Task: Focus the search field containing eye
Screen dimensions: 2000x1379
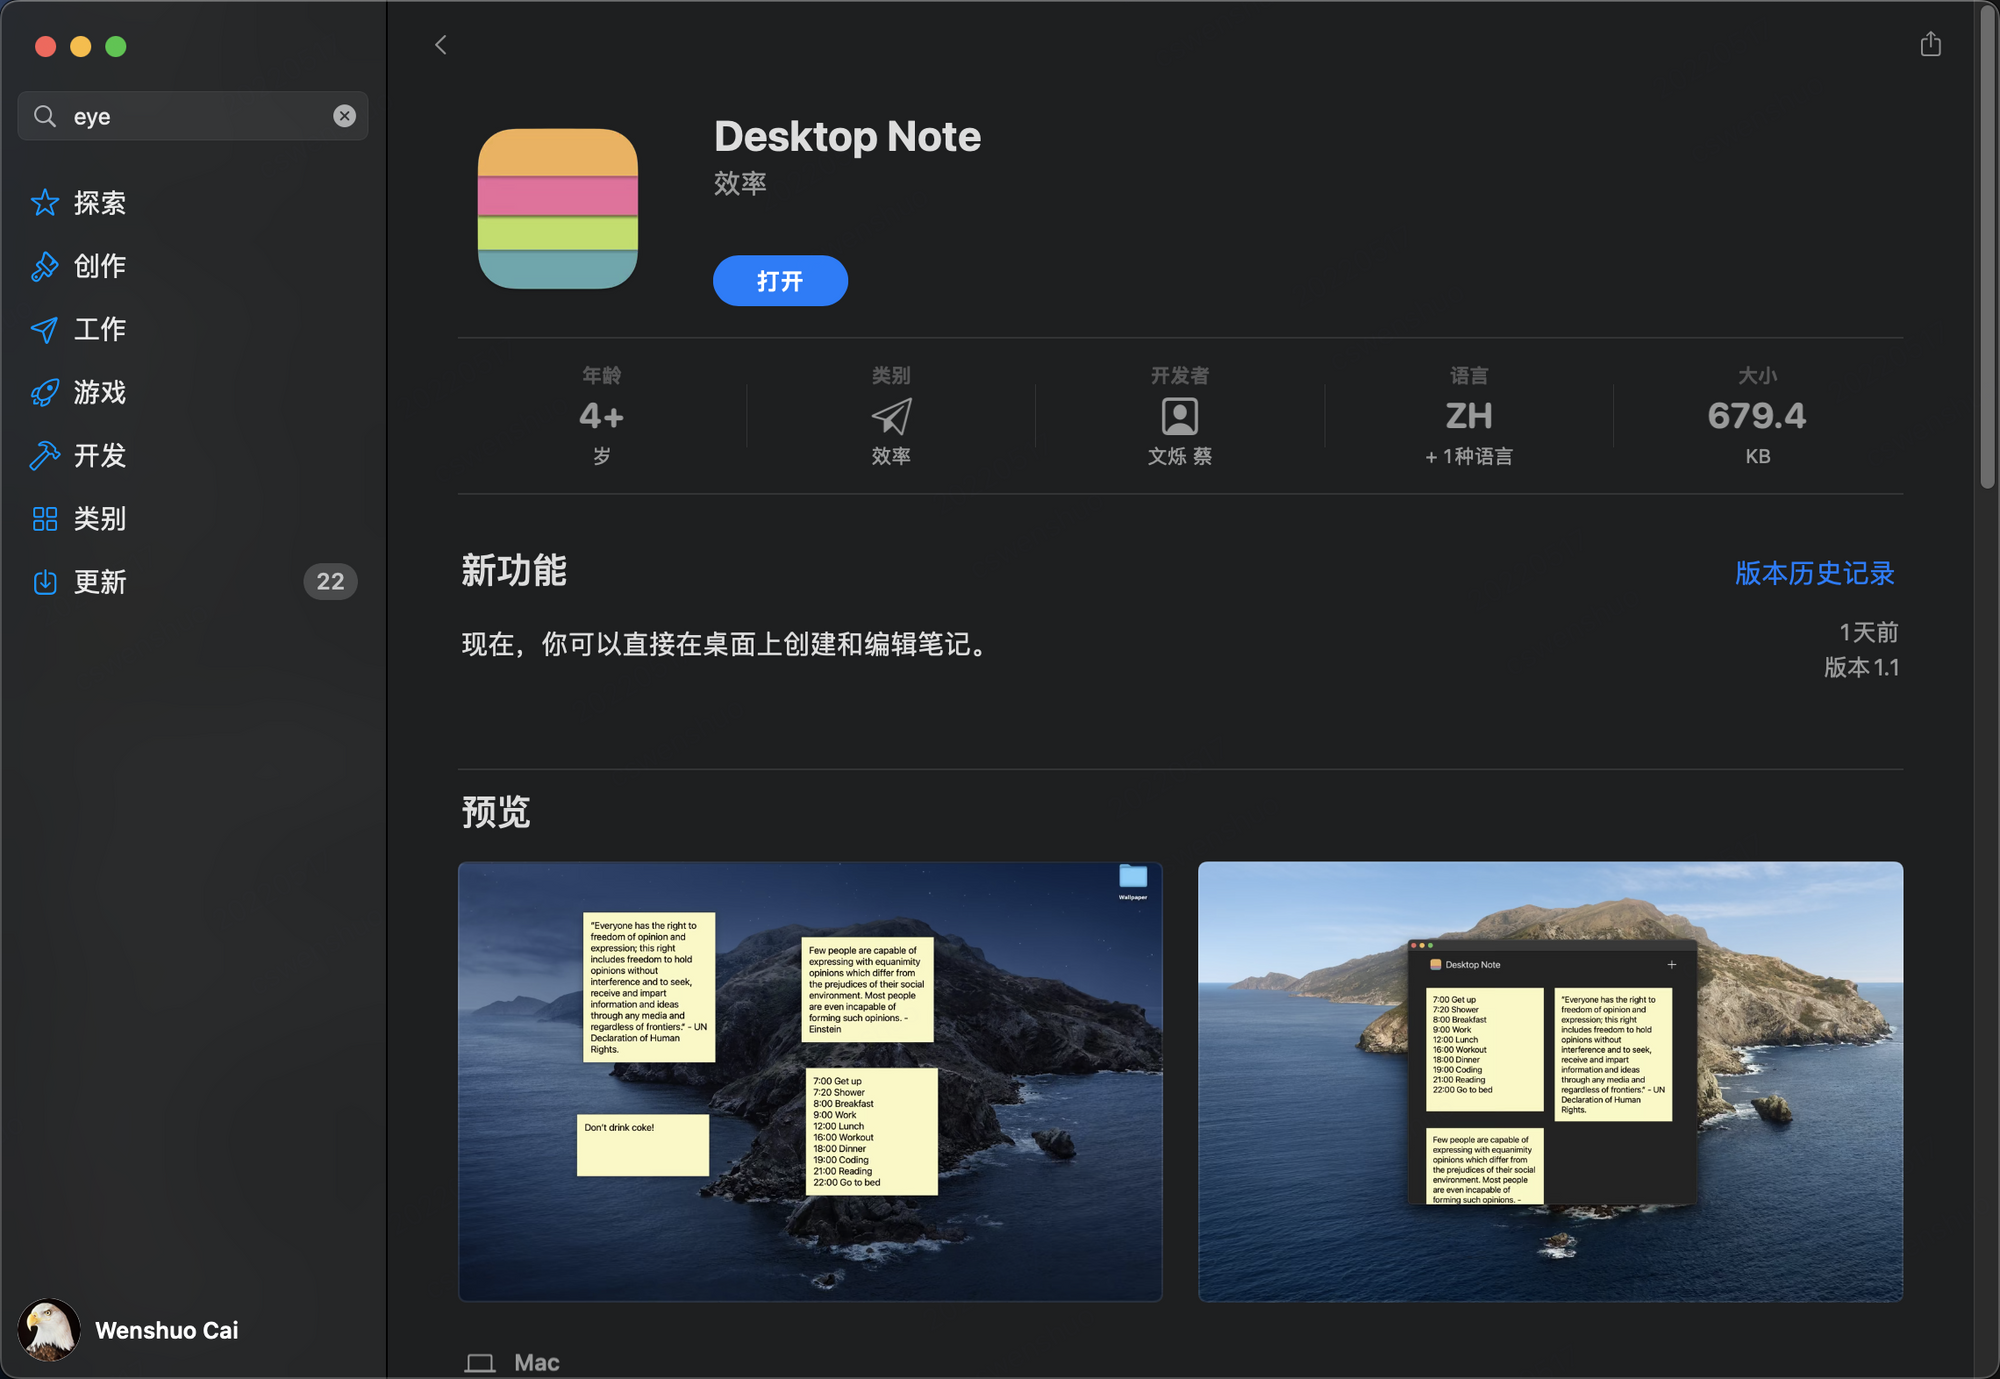Action: pos(193,116)
